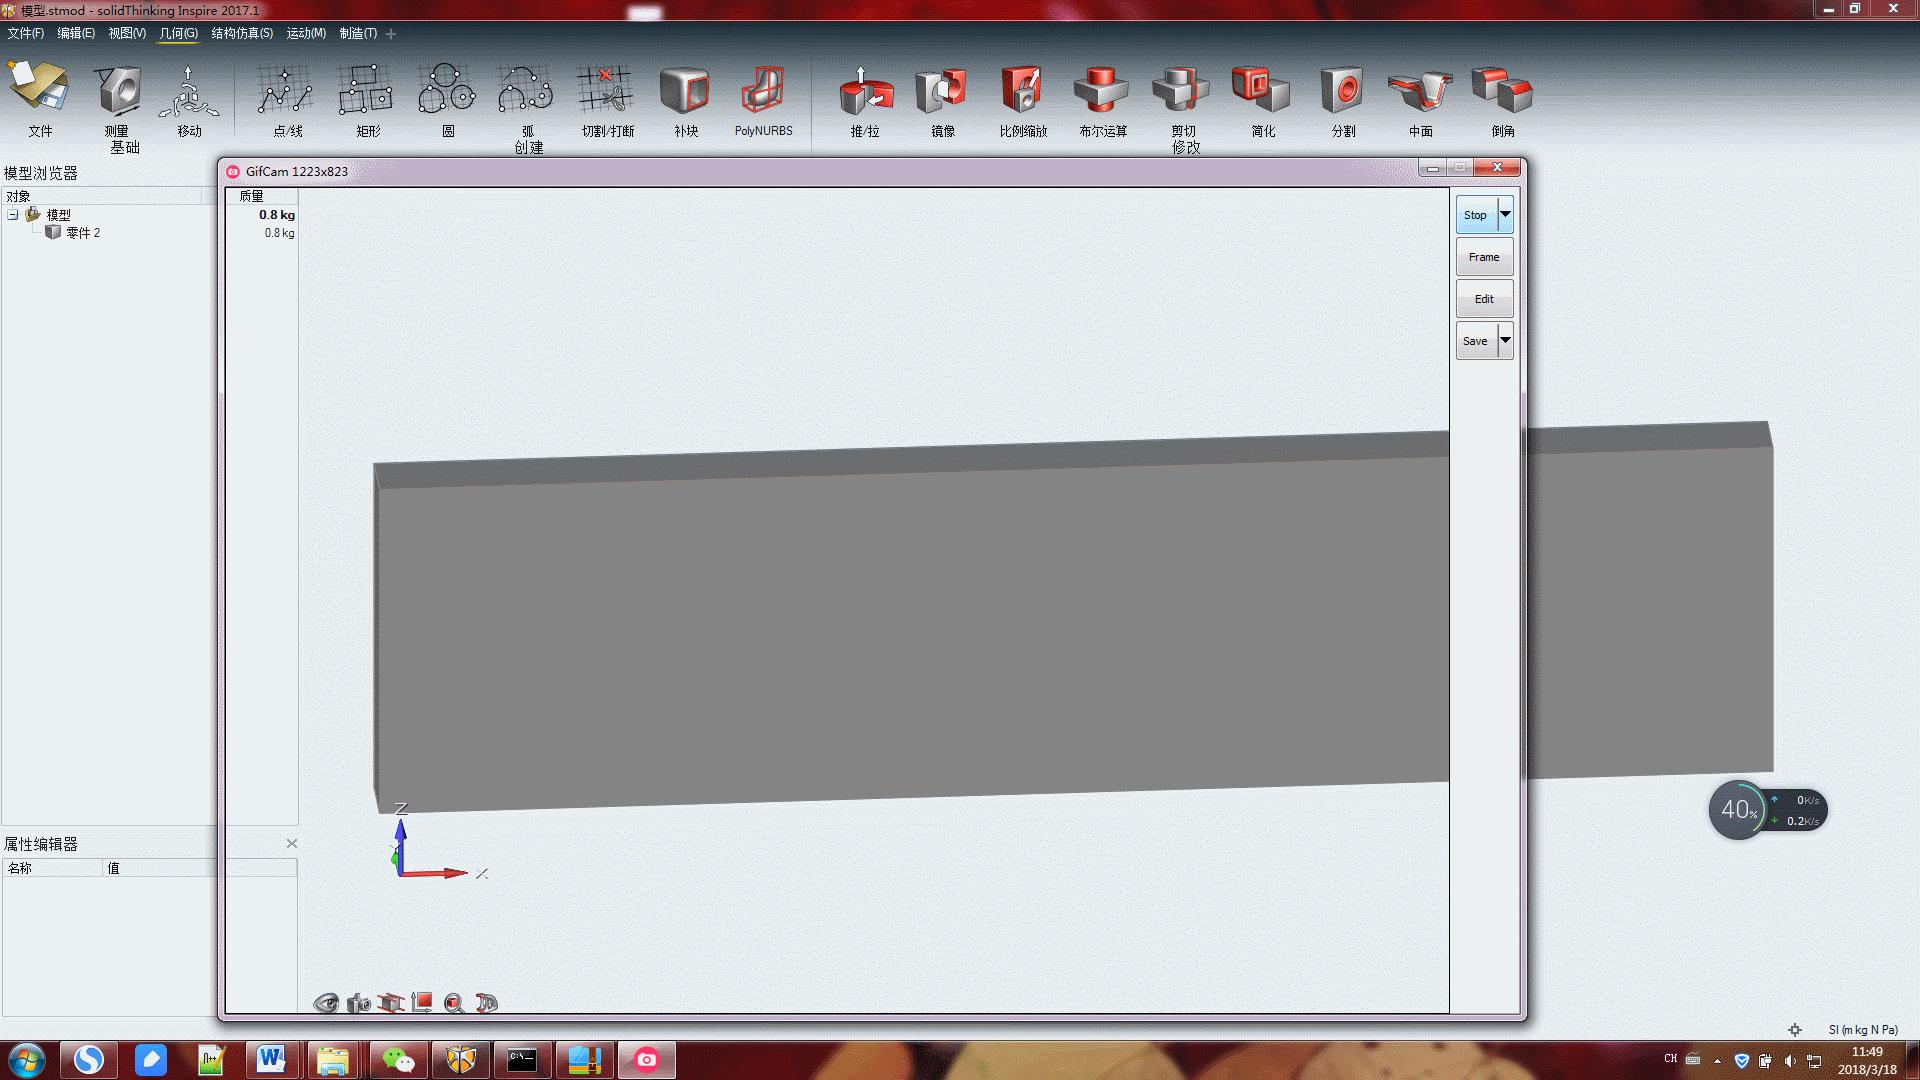The height and width of the screenshot is (1080, 1920).
Task: Open the Mirror (镜像) tool
Action: pos(942,92)
